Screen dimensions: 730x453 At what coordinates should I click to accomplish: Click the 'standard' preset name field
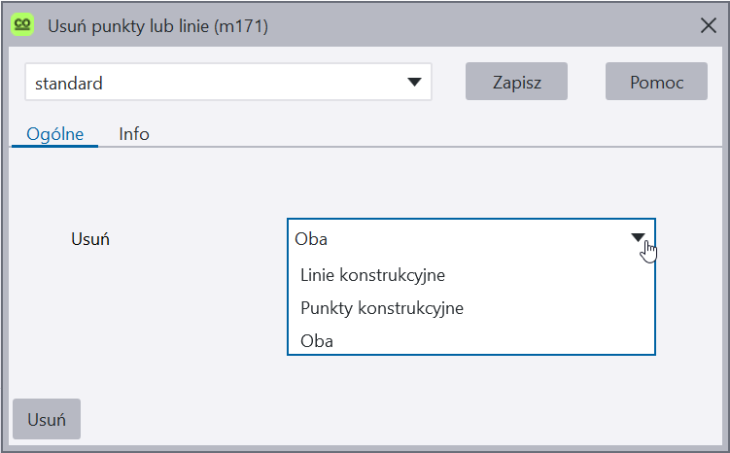click(210, 83)
